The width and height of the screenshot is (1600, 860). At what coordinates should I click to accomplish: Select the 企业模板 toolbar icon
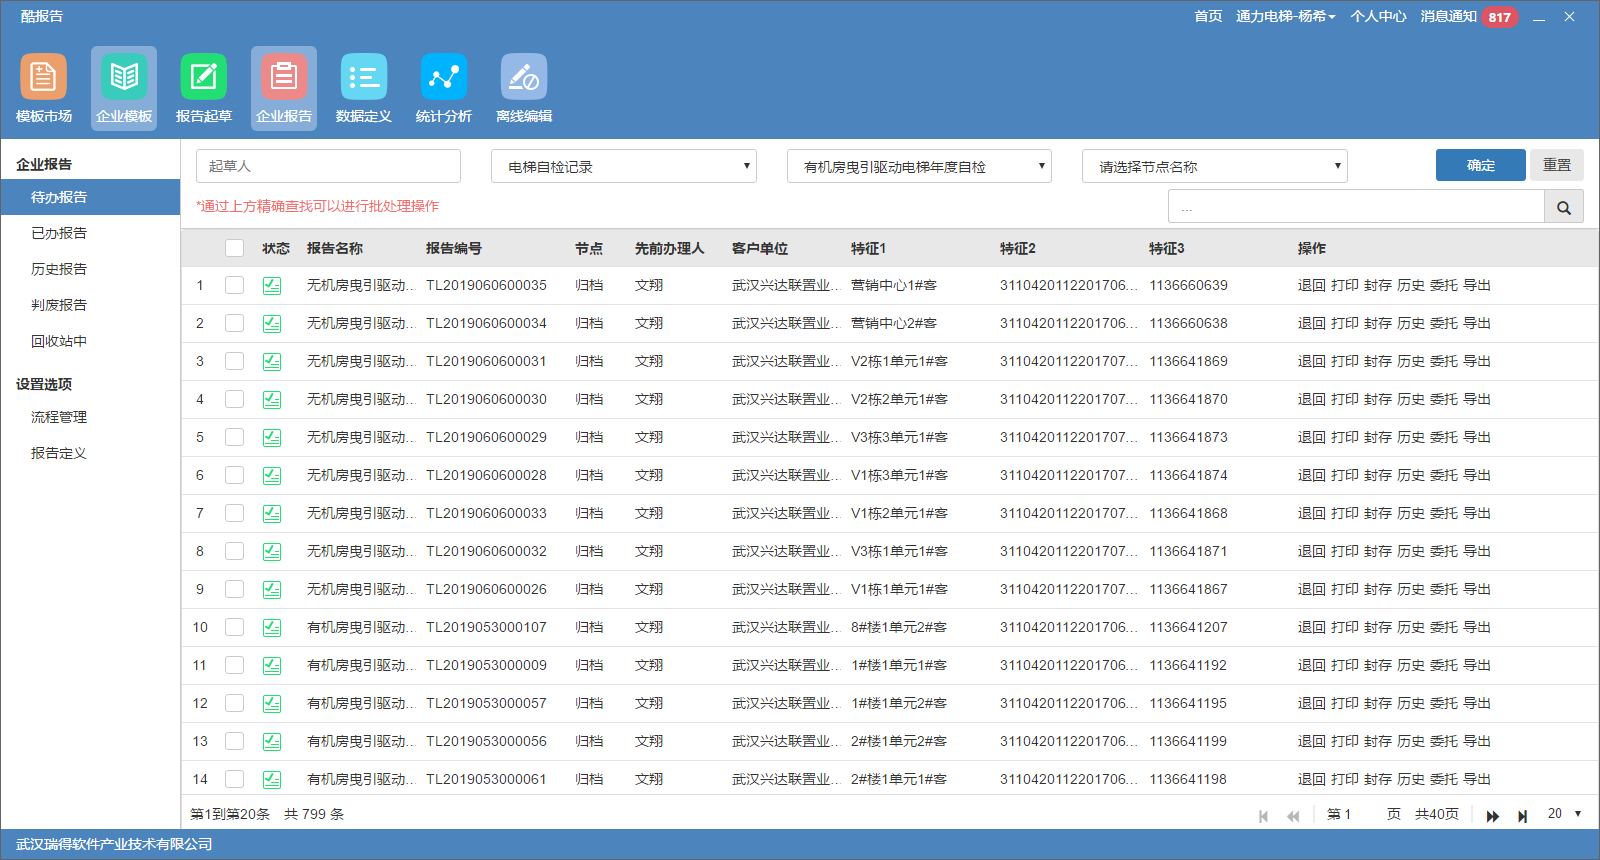click(124, 78)
